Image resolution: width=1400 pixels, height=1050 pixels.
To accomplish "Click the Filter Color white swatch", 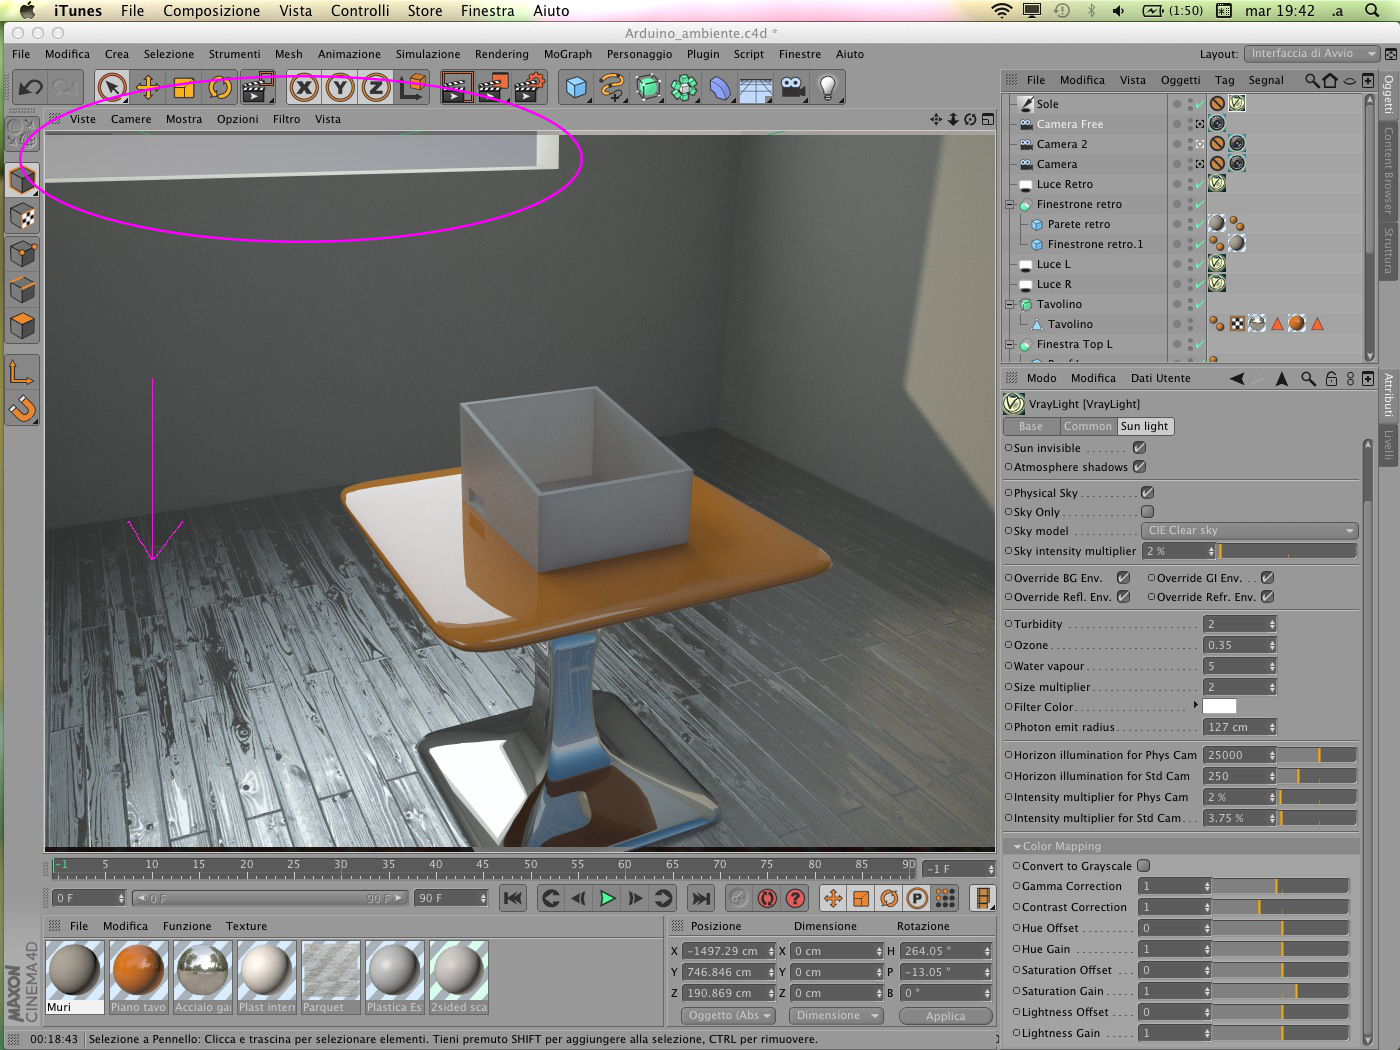I will pos(1219,706).
